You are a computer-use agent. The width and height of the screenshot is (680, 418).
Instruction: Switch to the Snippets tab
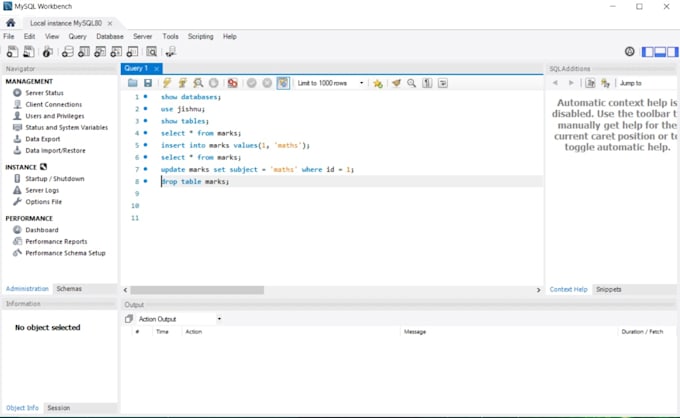pyautogui.click(x=608, y=289)
